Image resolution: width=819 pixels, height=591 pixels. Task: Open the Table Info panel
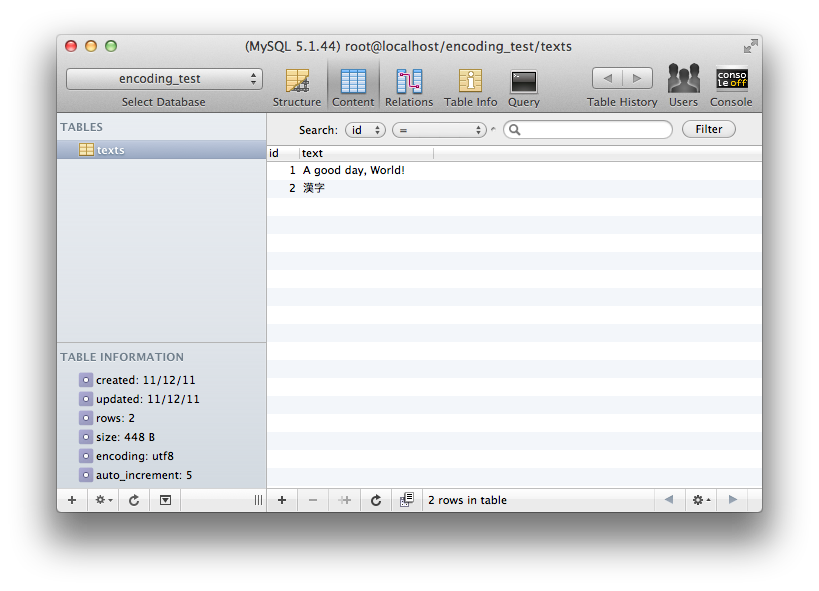click(469, 85)
